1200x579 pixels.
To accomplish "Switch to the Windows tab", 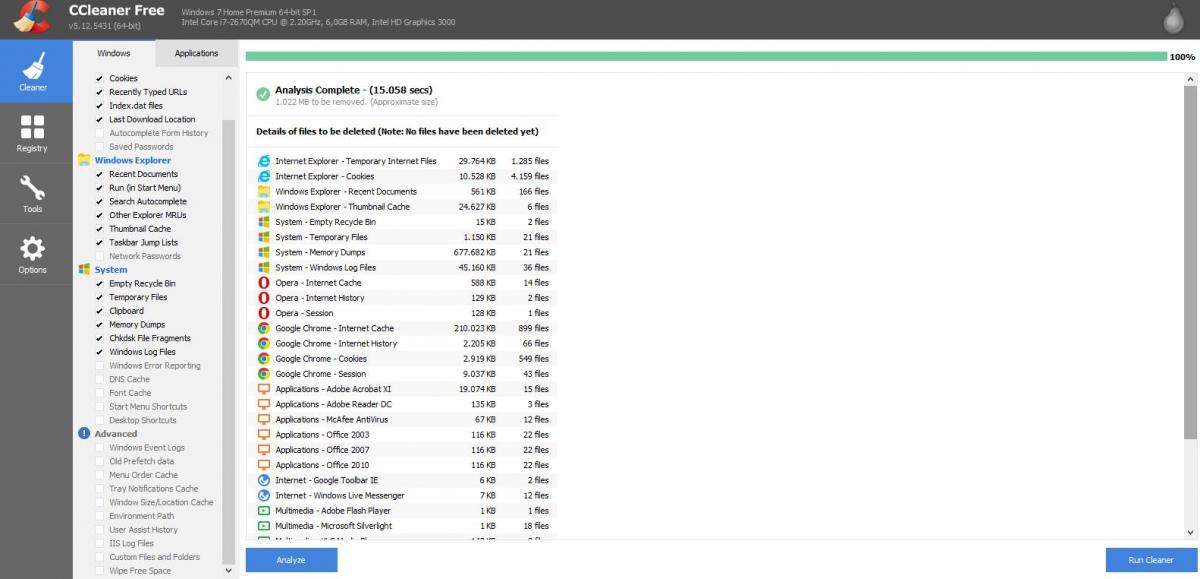I will tap(114, 53).
